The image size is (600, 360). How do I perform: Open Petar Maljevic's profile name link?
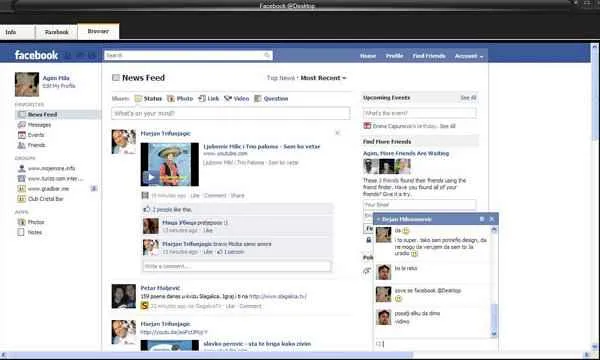pyautogui.click(x=160, y=288)
